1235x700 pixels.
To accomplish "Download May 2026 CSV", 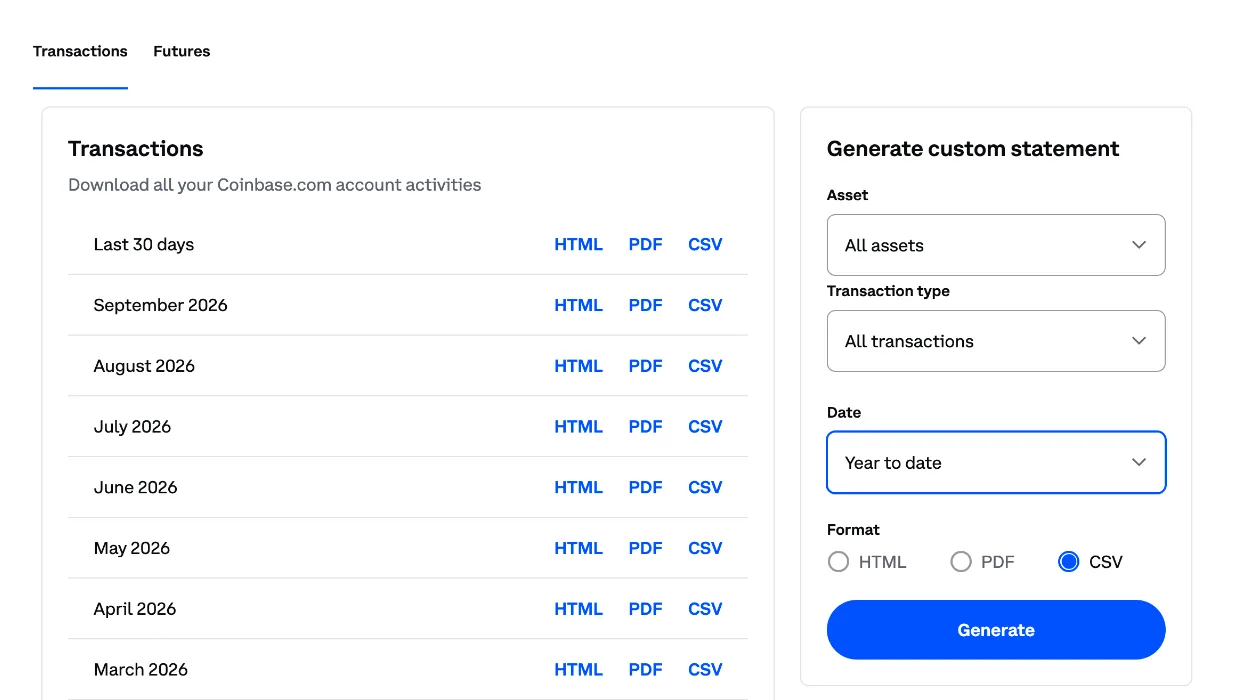I will point(705,548).
